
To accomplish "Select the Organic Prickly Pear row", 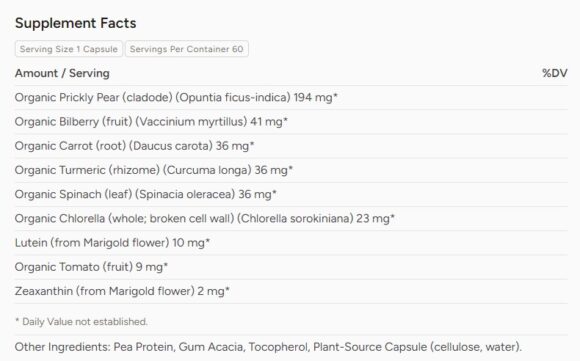I will 291,97.
